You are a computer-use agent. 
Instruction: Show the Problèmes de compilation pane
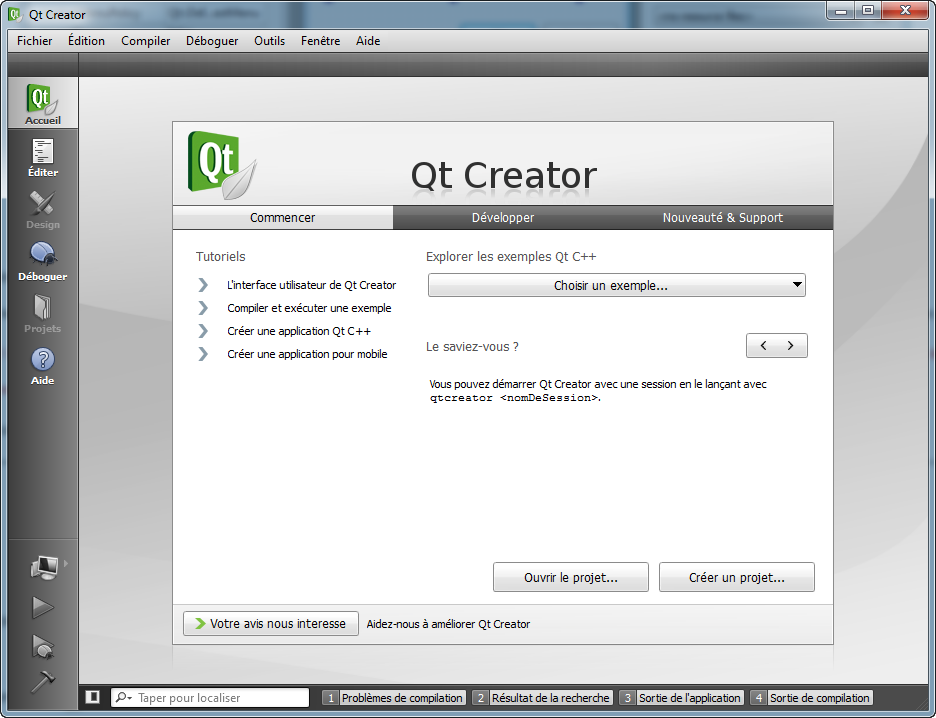point(394,697)
